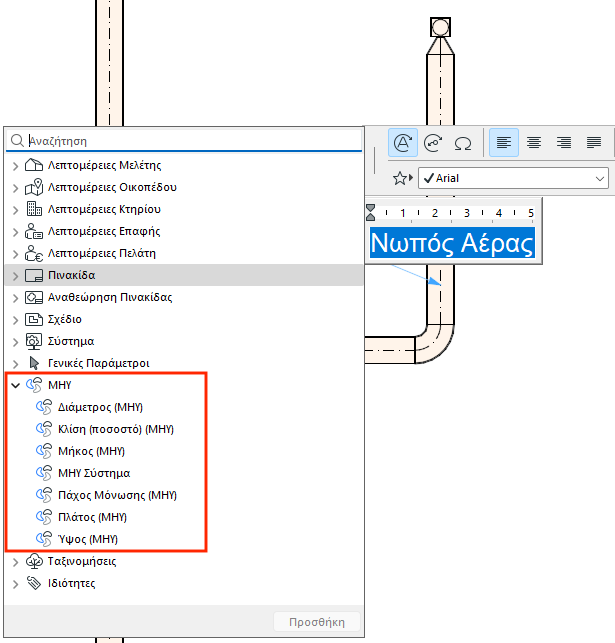
Task: Expand Λεπτομέρειες Οικοπέδου group
Action: 16,188
